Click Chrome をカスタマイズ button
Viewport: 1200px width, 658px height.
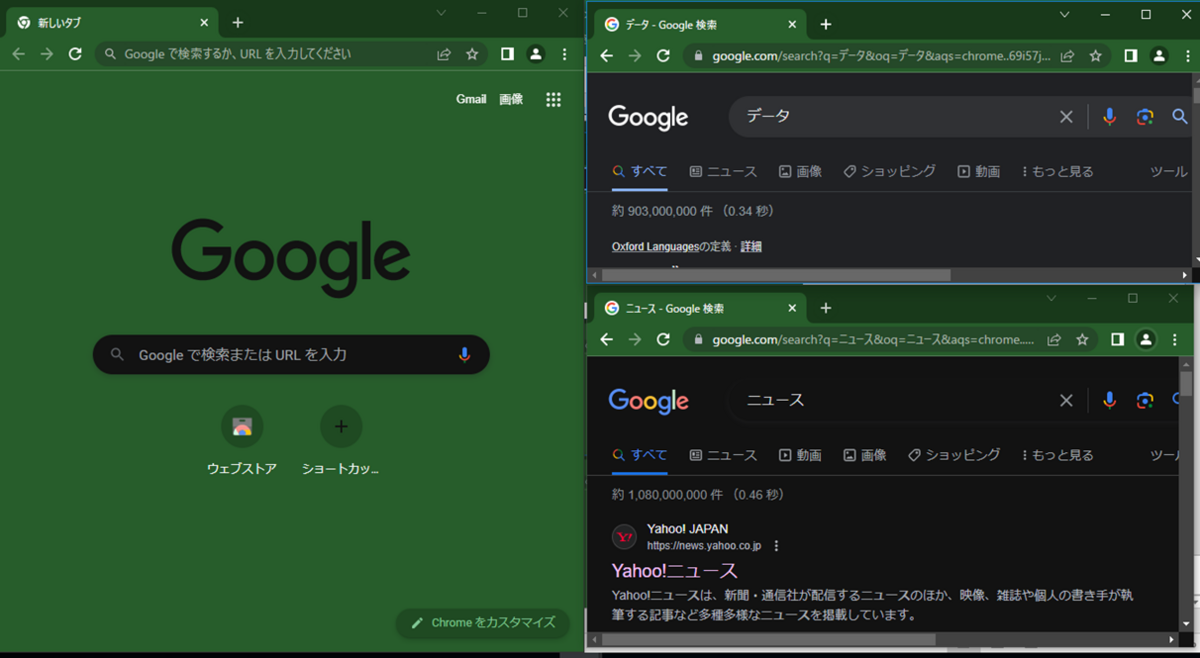pyautogui.click(x=483, y=622)
